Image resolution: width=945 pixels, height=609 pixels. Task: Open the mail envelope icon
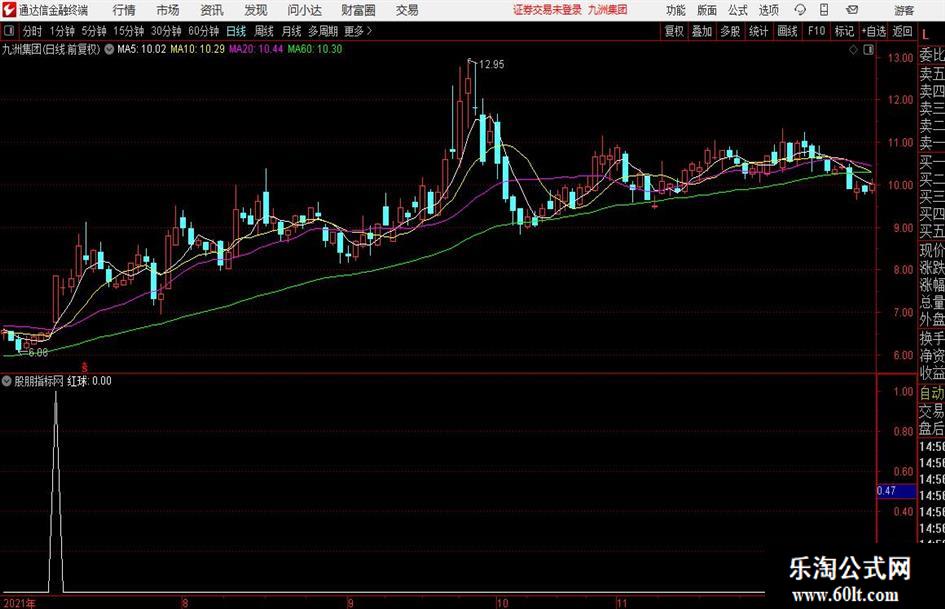coord(852,10)
